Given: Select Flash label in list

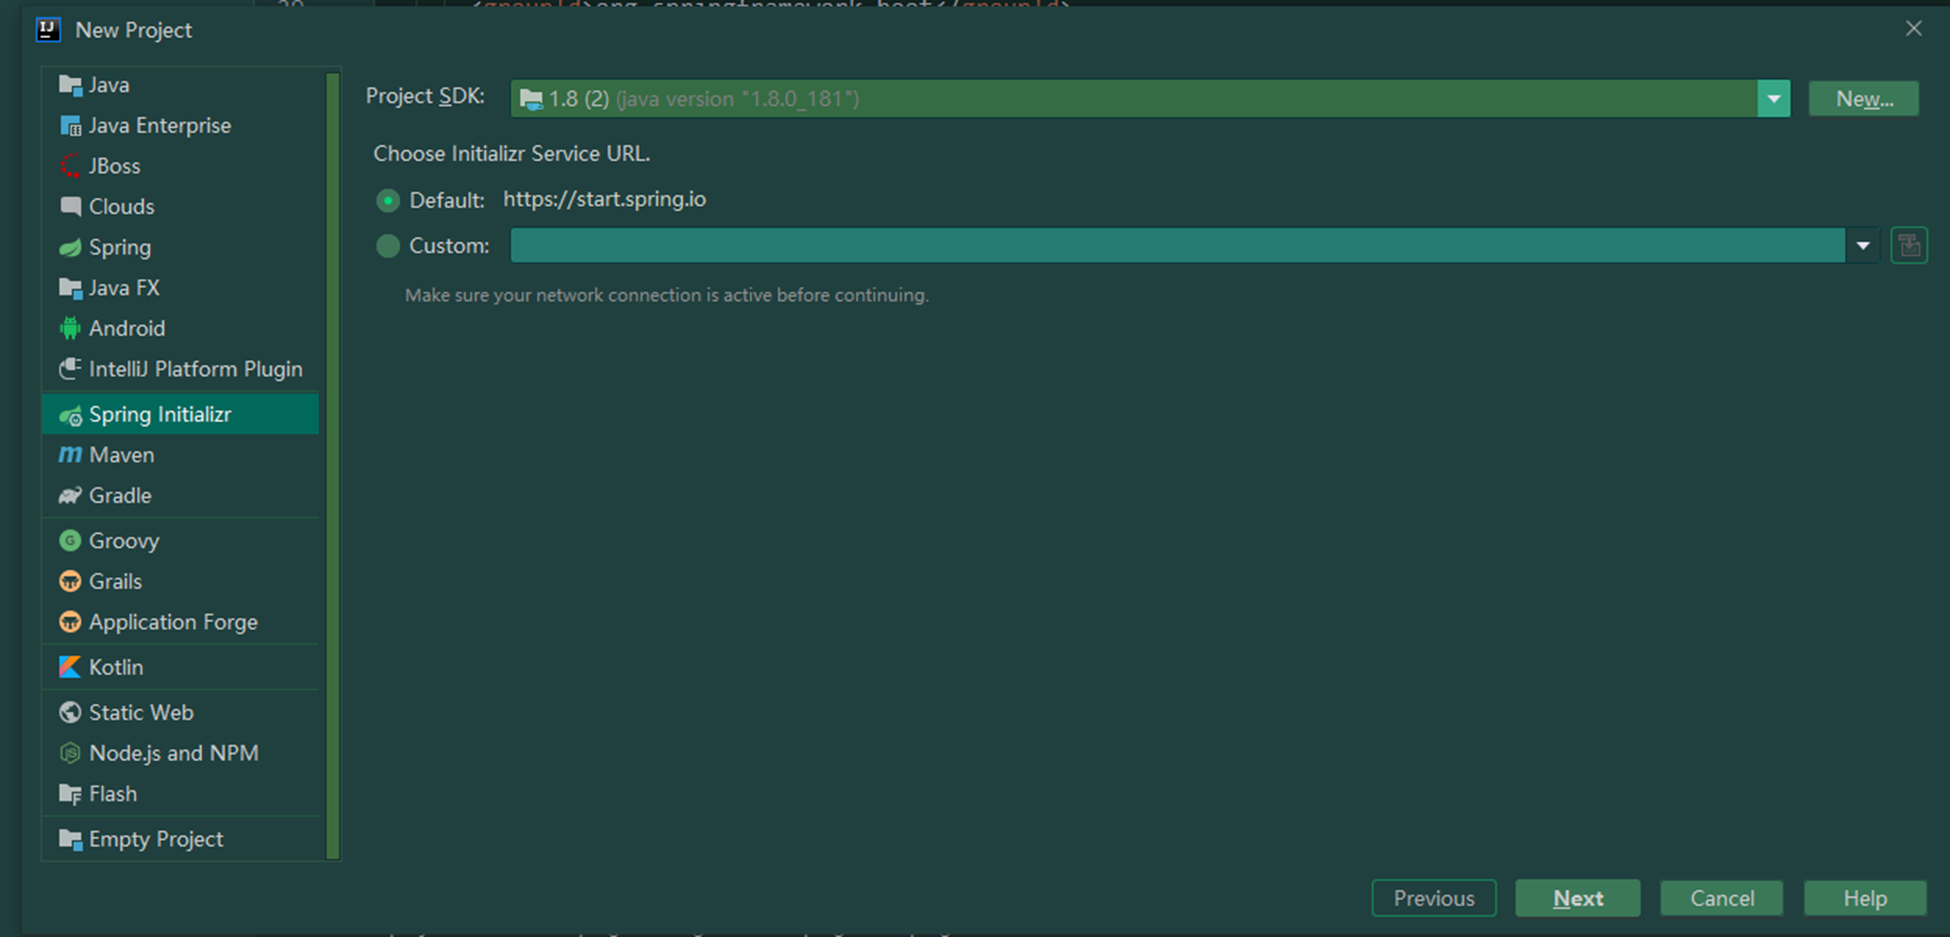Looking at the screenshot, I should pos(113,794).
